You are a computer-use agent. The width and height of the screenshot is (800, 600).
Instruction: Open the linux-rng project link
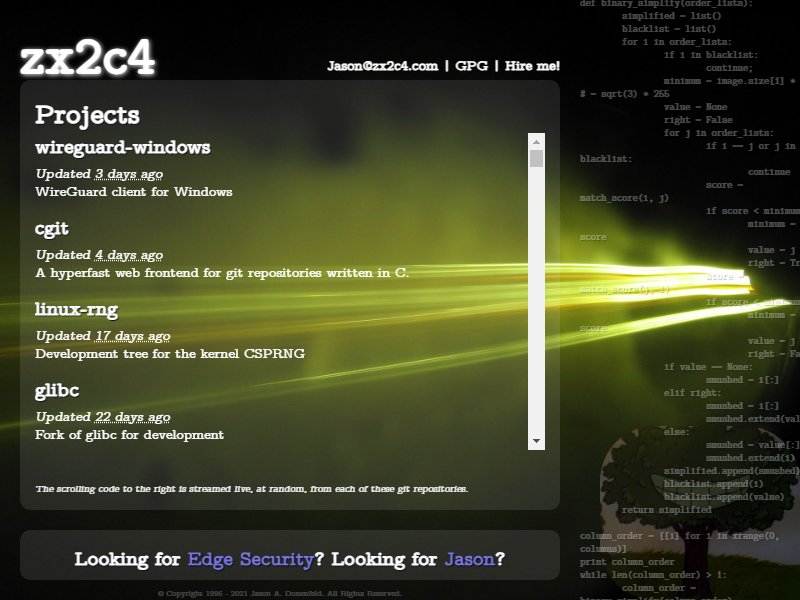77,310
